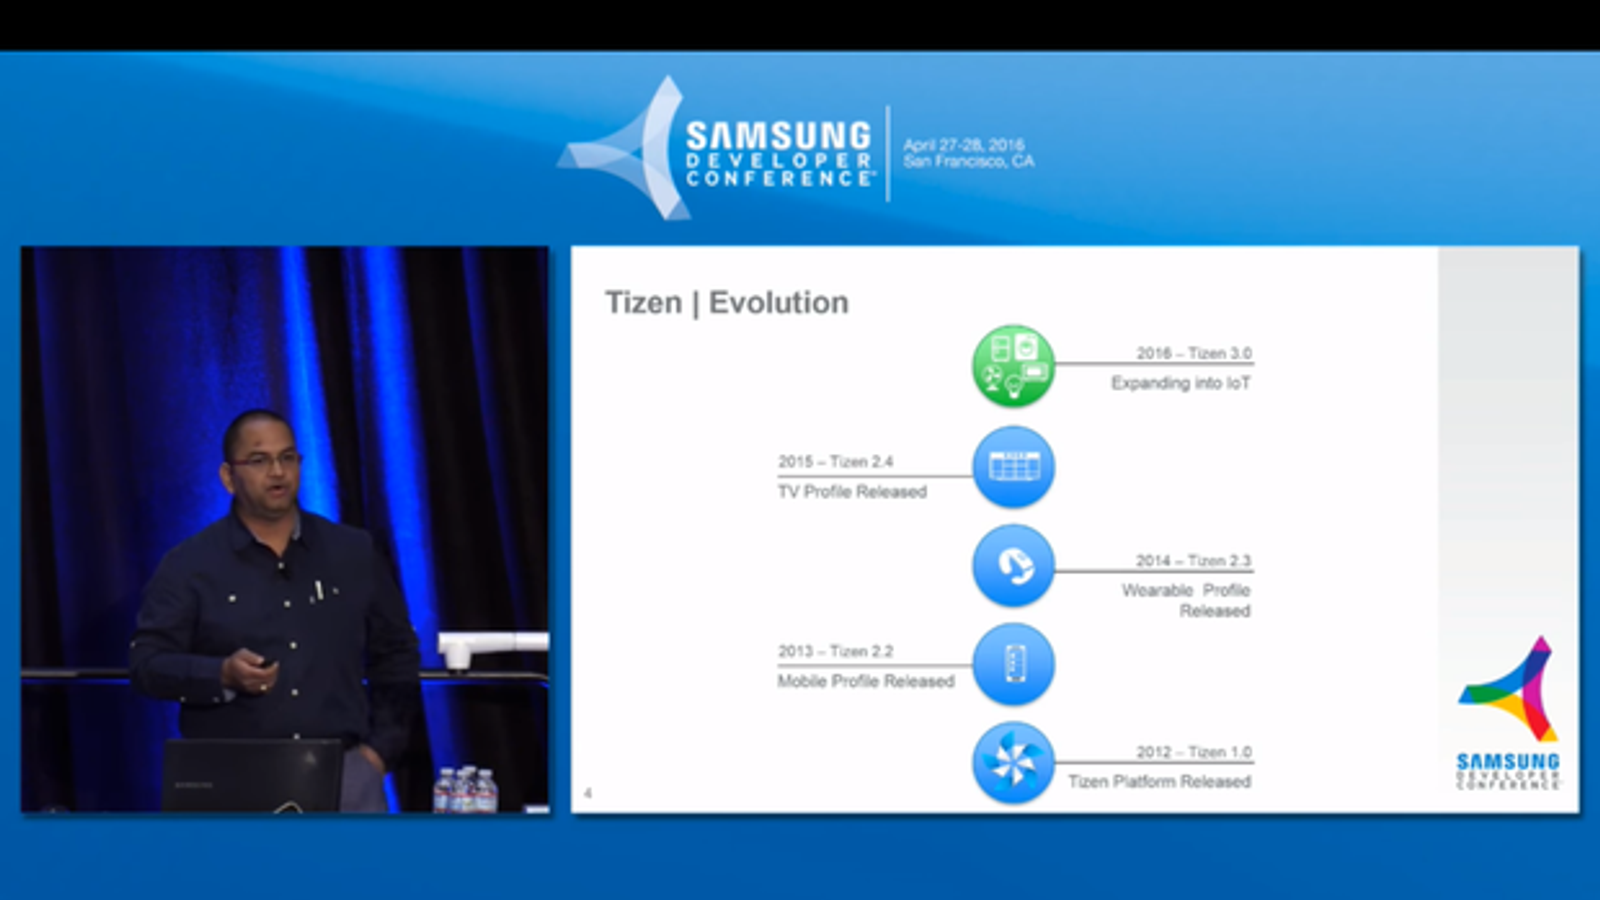Select the "2016 – Tizen 3.0" label
Viewport: 1600px width, 900px height.
(1194, 353)
